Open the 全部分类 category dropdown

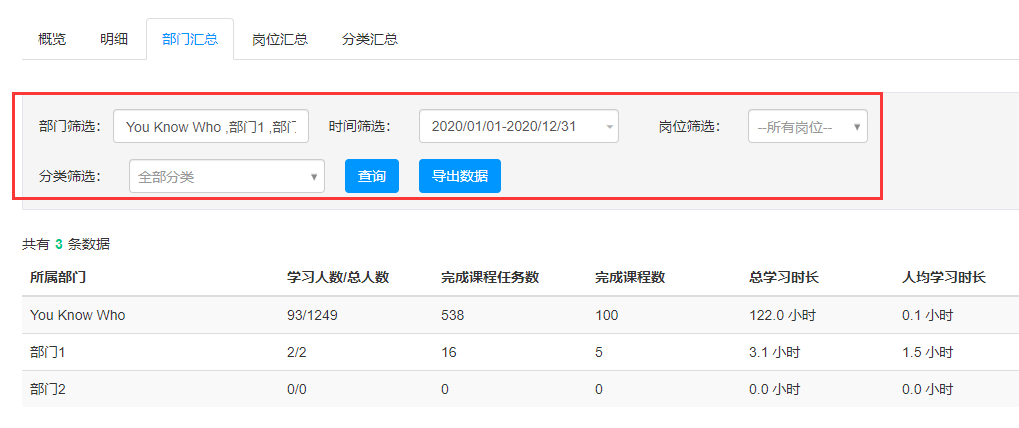[x=227, y=176]
